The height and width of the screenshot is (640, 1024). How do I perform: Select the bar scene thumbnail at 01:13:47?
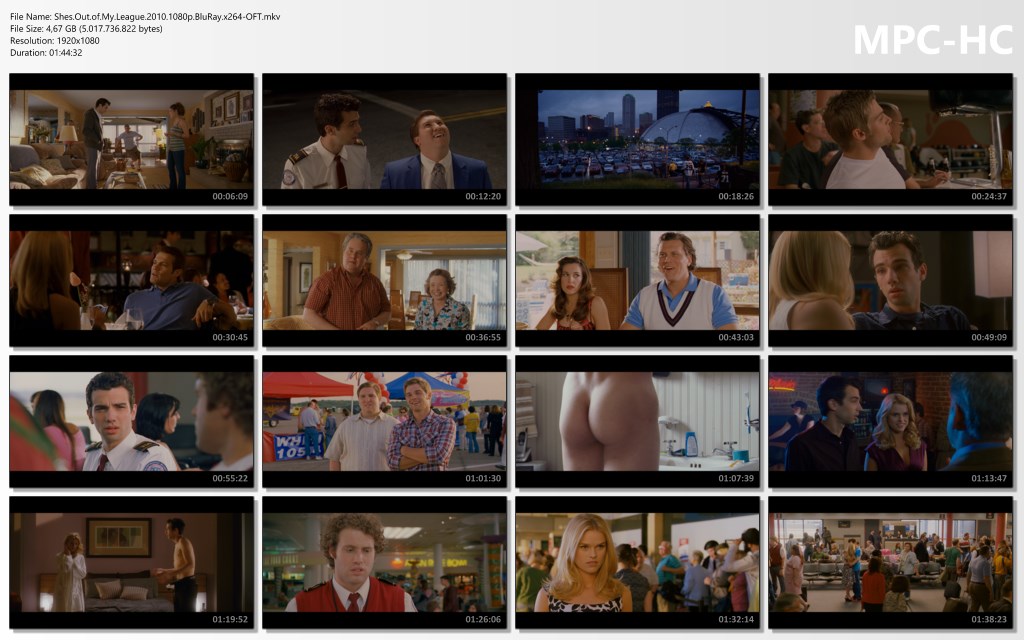click(890, 421)
